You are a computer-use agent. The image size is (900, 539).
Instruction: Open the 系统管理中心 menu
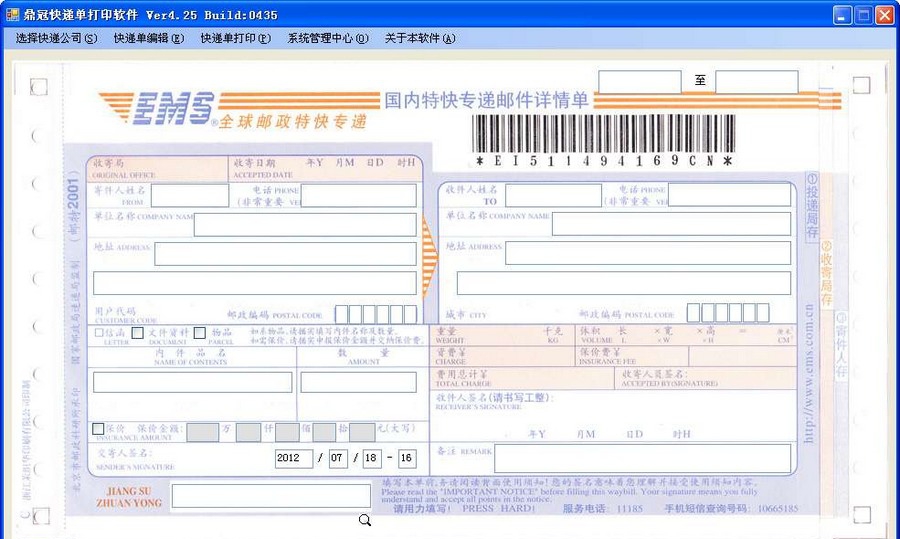pyautogui.click(x=328, y=38)
